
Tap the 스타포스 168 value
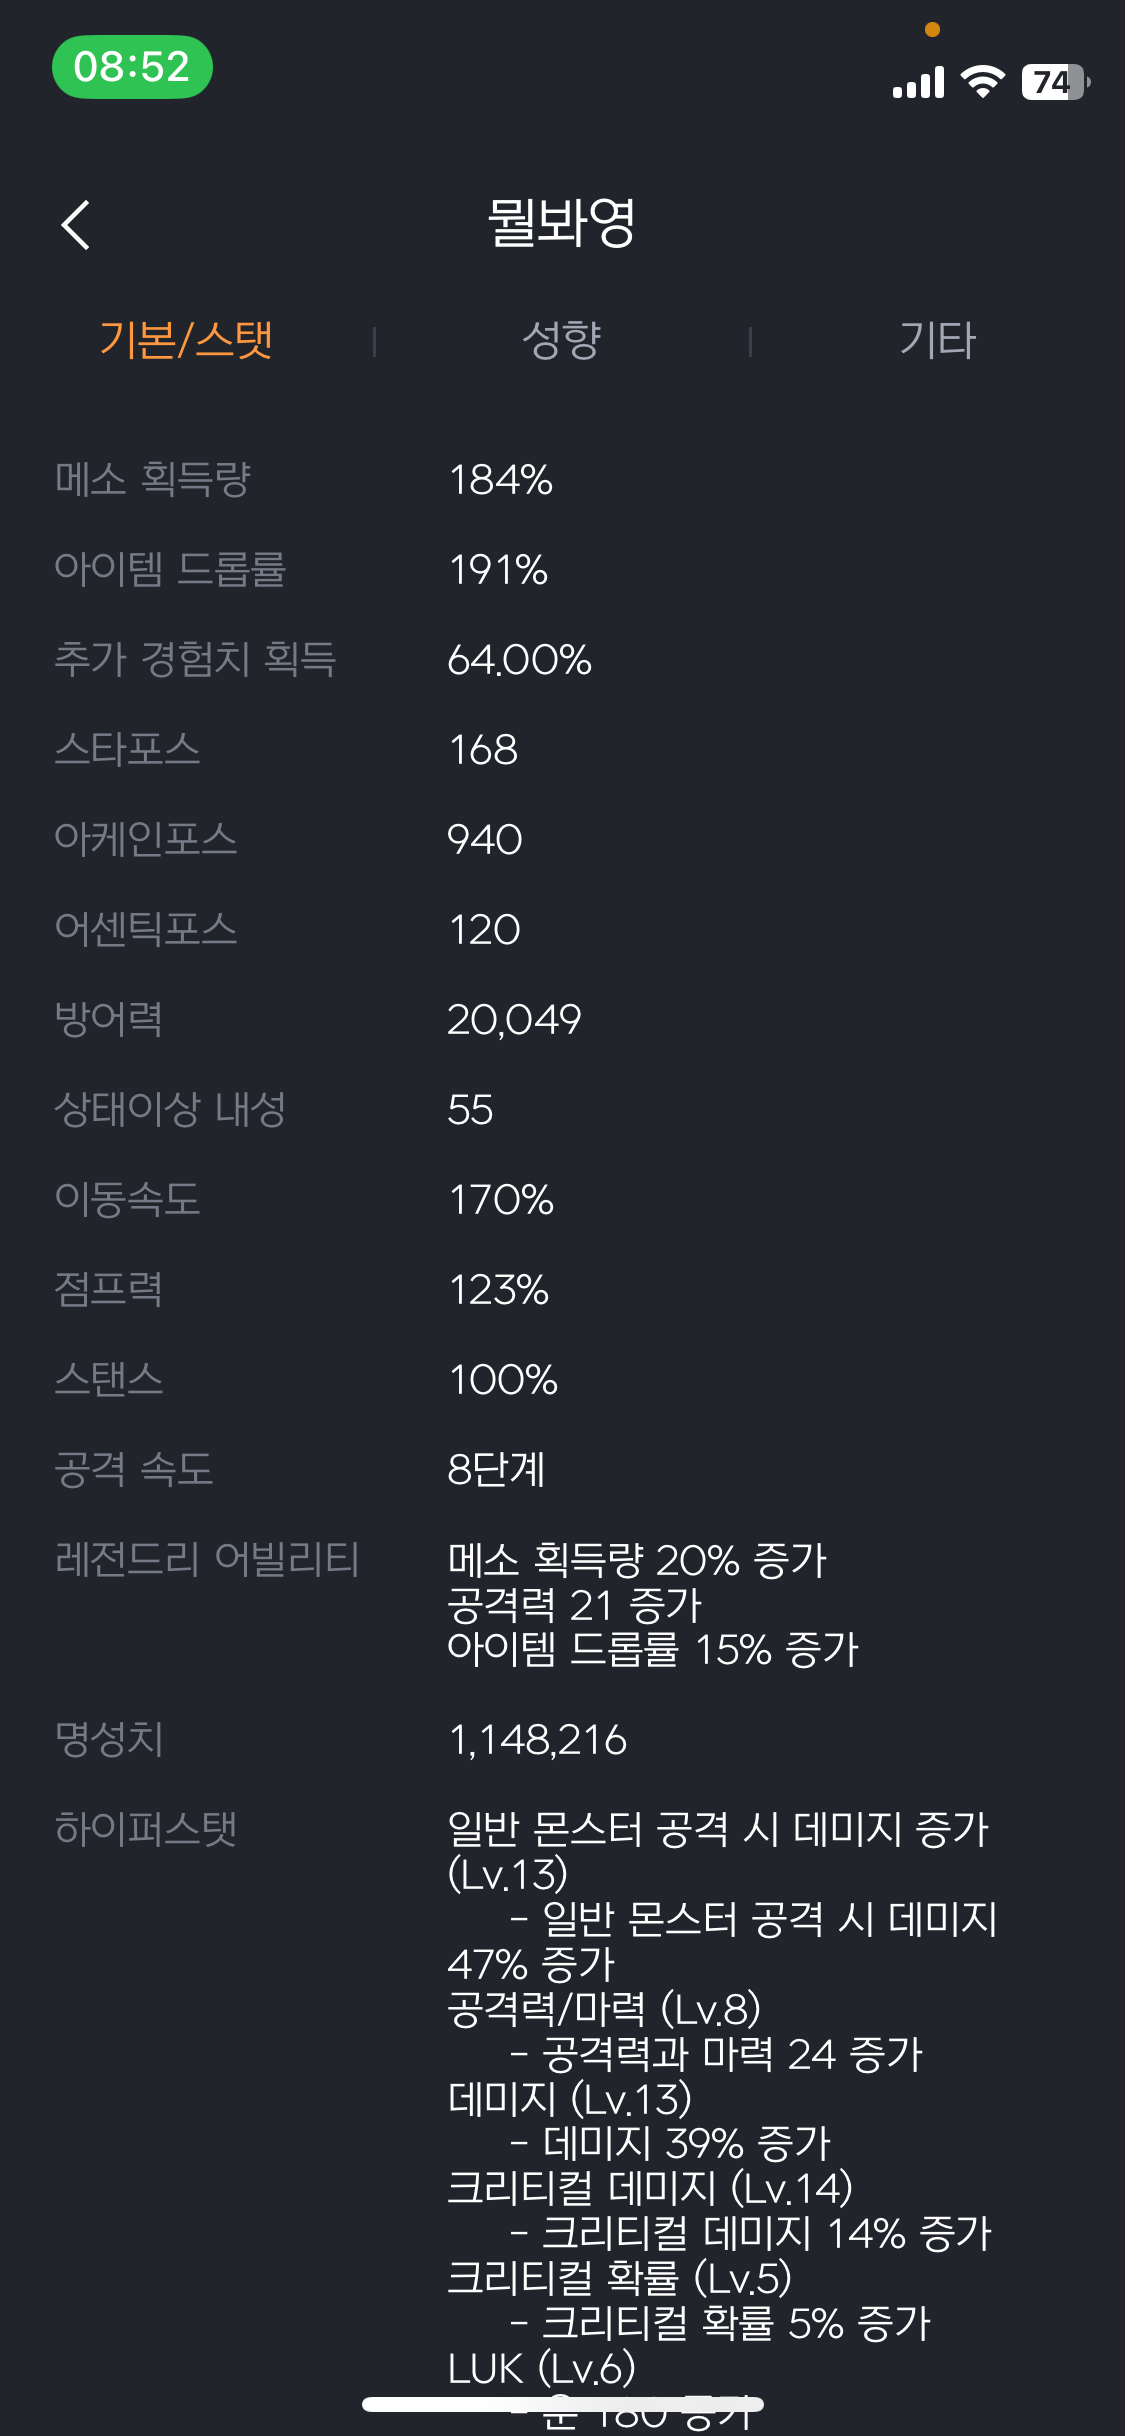coord(483,750)
